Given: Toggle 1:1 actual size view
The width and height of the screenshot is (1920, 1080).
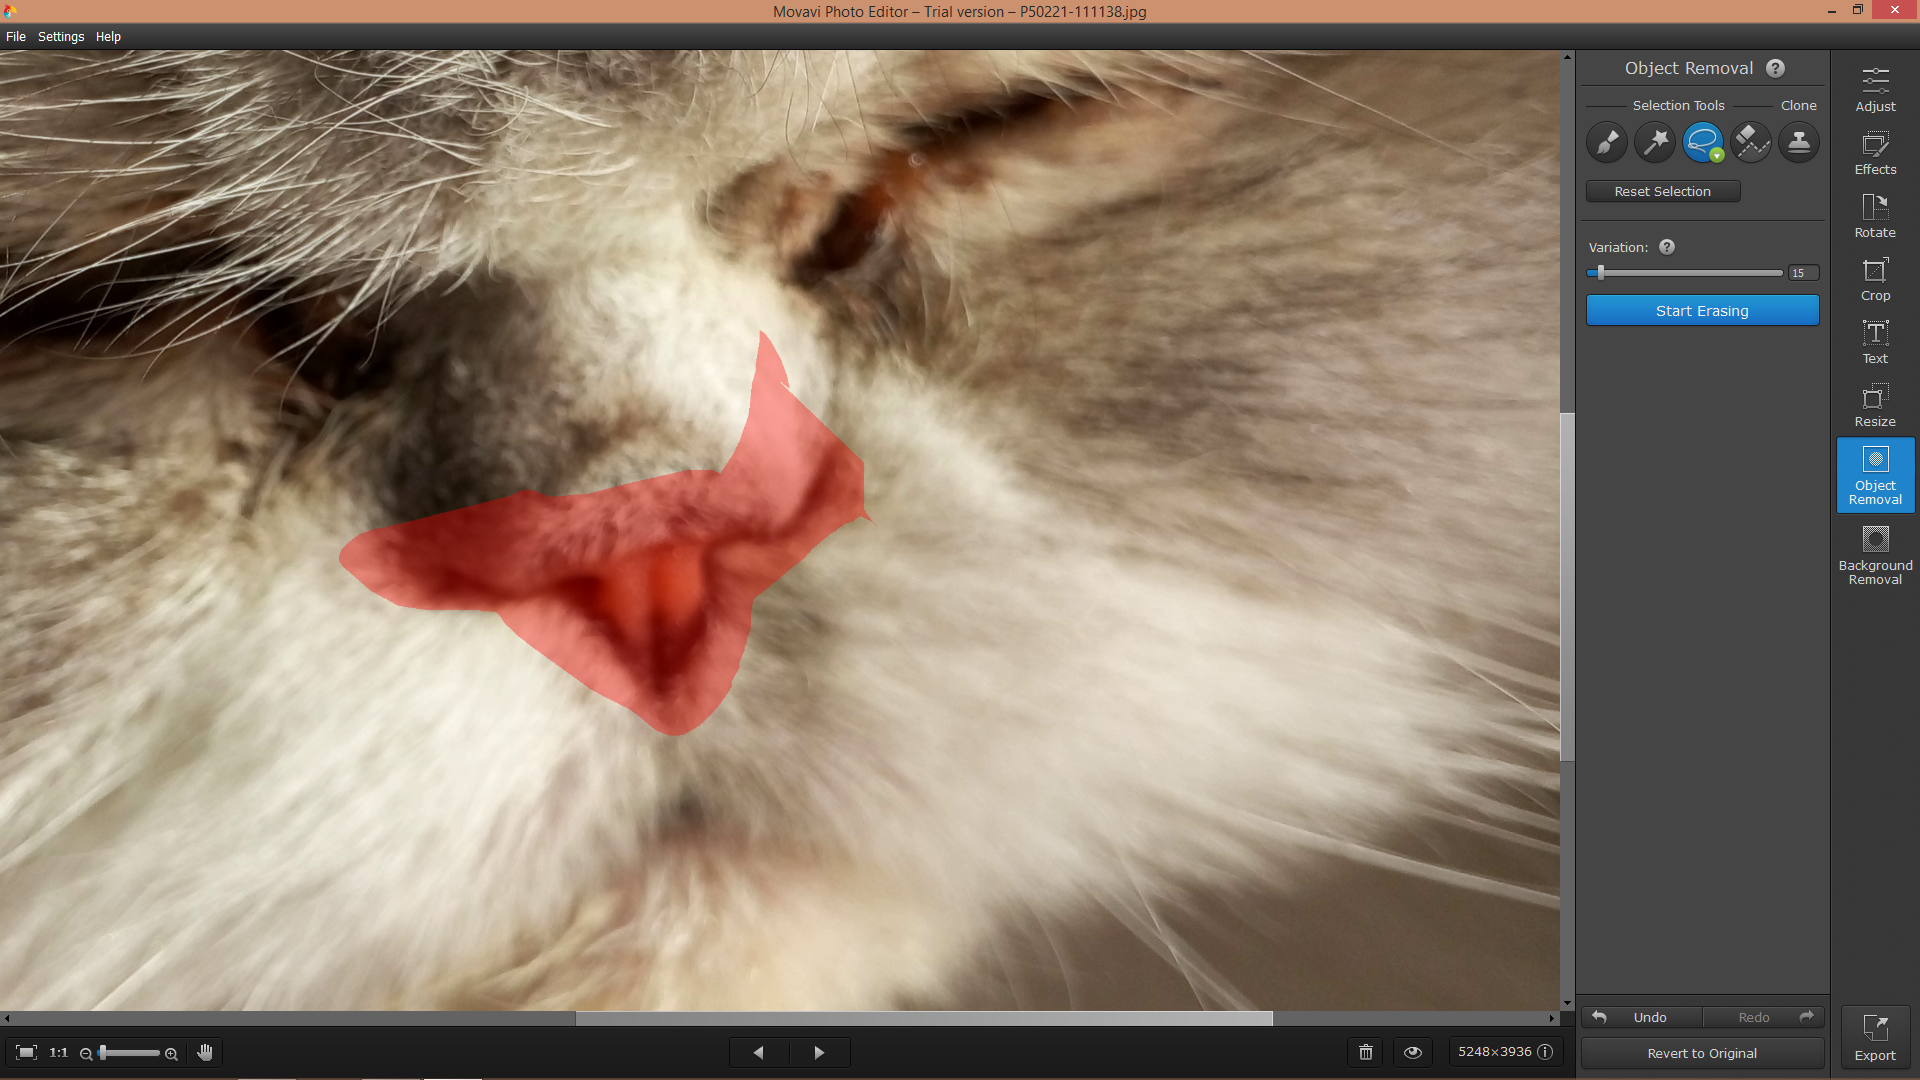Looking at the screenshot, I should (59, 1052).
